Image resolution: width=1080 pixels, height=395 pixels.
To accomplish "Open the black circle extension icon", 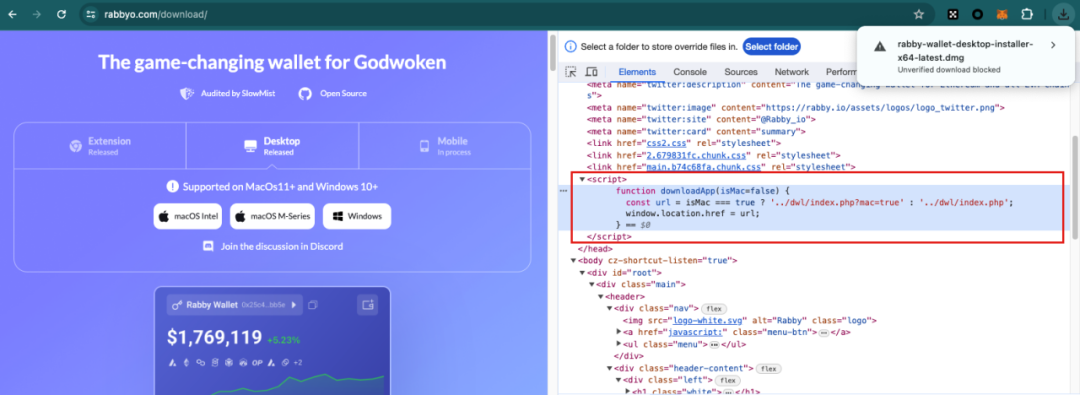I will [977, 14].
